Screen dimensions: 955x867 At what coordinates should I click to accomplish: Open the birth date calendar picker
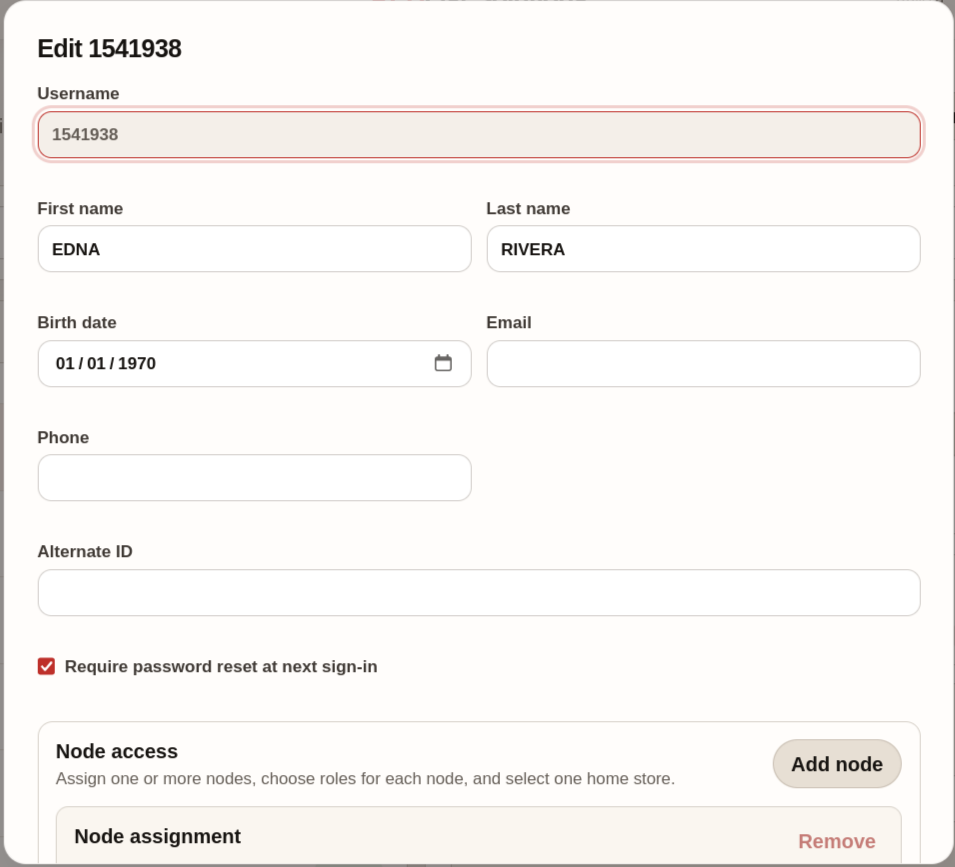pyautogui.click(x=443, y=363)
